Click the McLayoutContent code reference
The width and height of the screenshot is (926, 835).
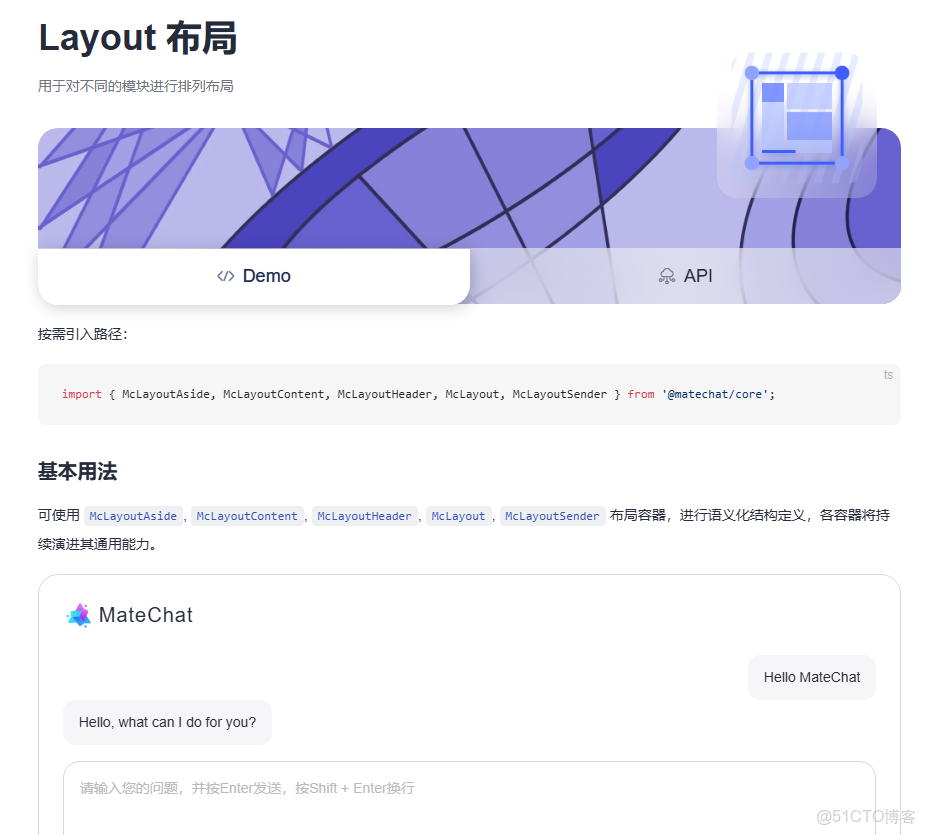(246, 515)
